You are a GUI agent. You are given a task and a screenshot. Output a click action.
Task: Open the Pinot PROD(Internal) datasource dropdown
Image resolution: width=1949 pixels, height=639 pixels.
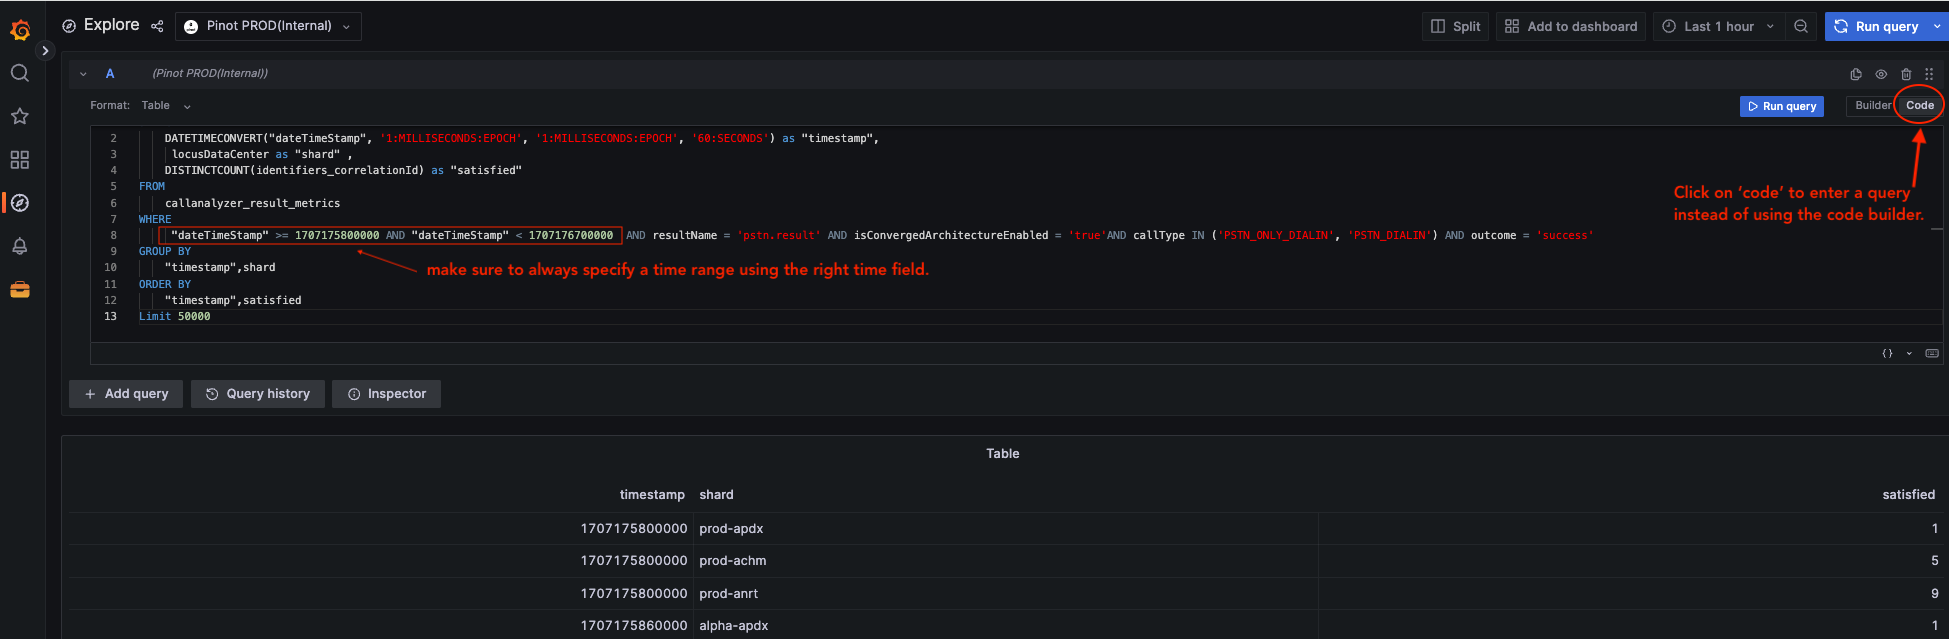point(268,26)
